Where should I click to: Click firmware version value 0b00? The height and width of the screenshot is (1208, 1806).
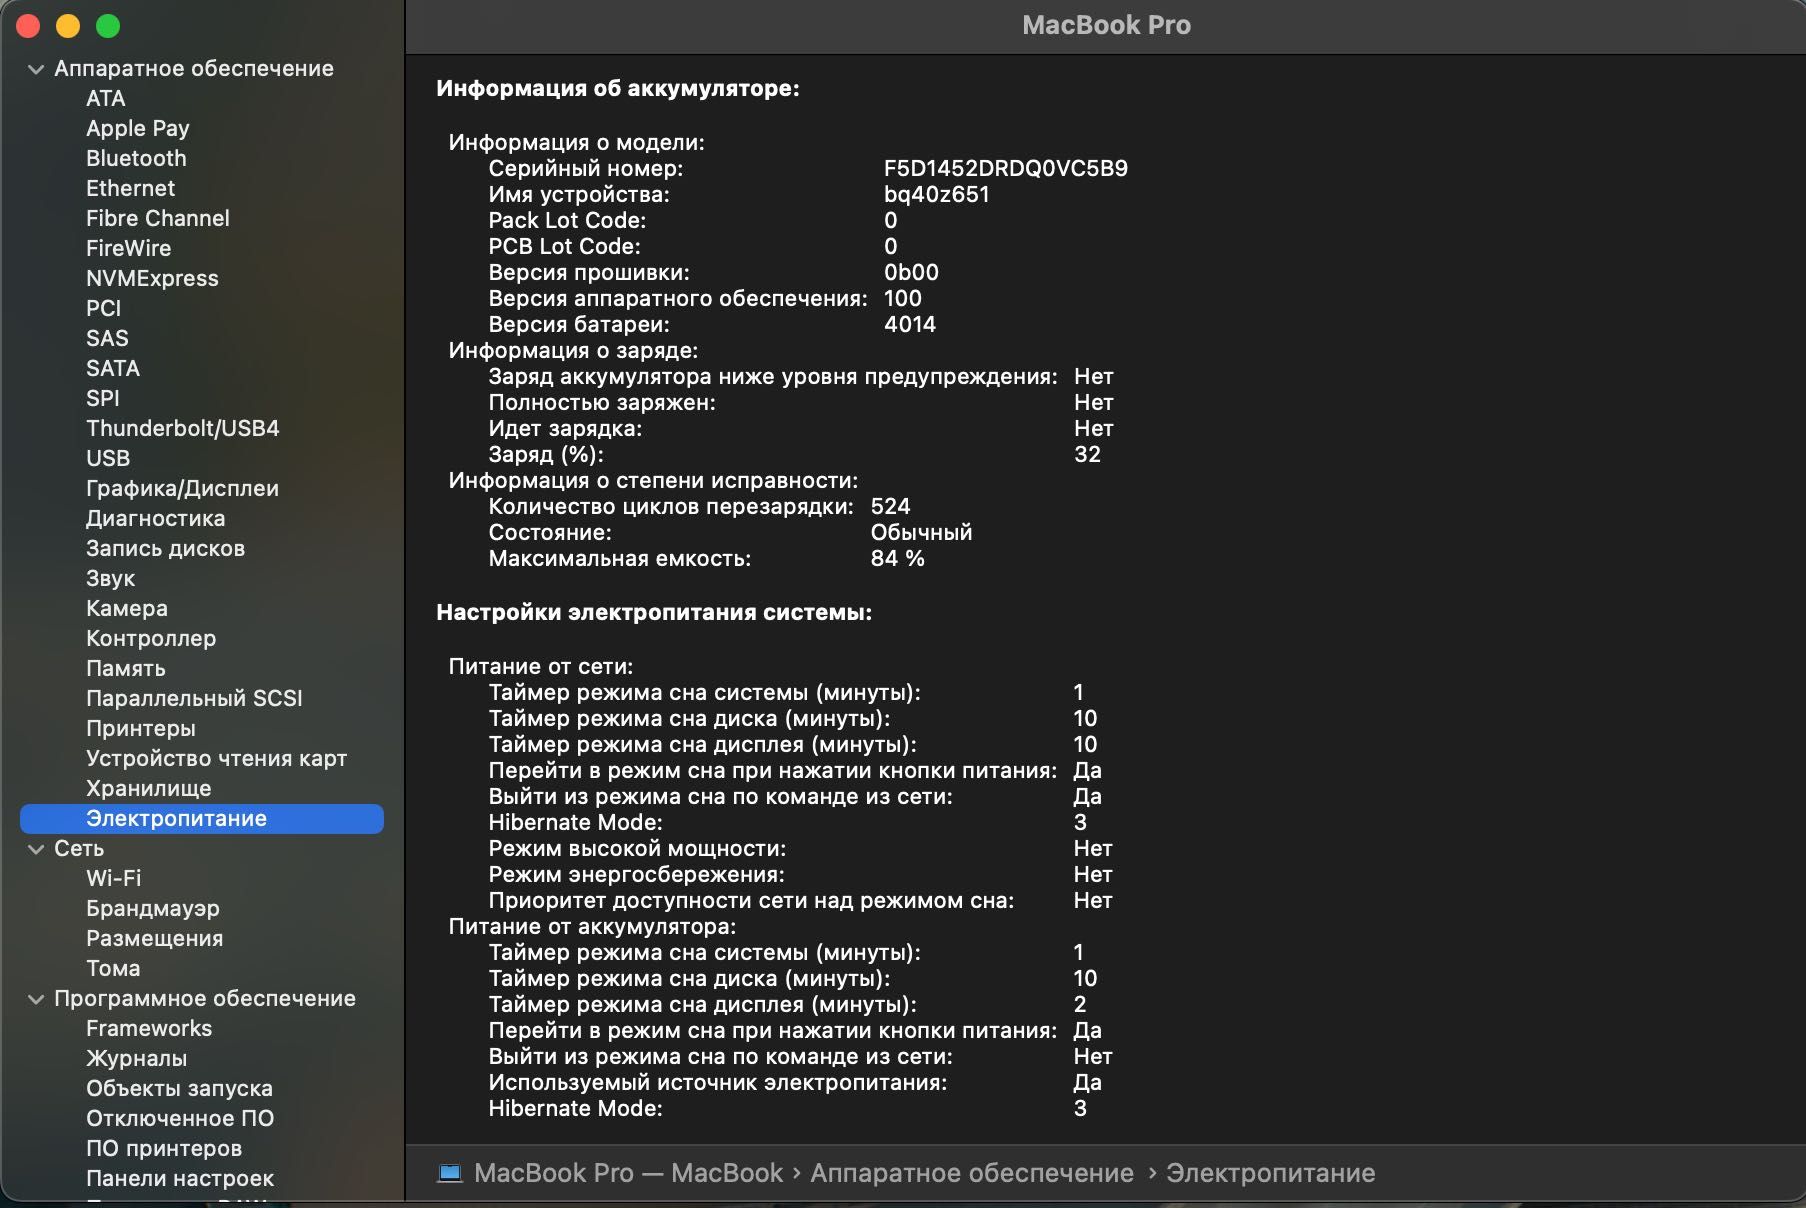(911, 272)
